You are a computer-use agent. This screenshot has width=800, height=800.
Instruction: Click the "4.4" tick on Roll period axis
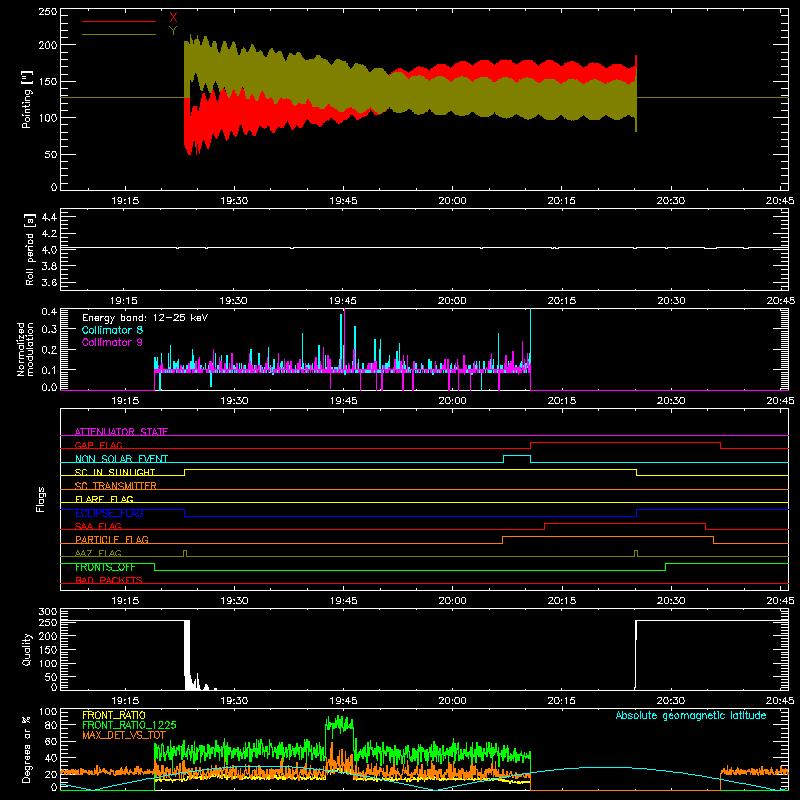(x=49, y=217)
